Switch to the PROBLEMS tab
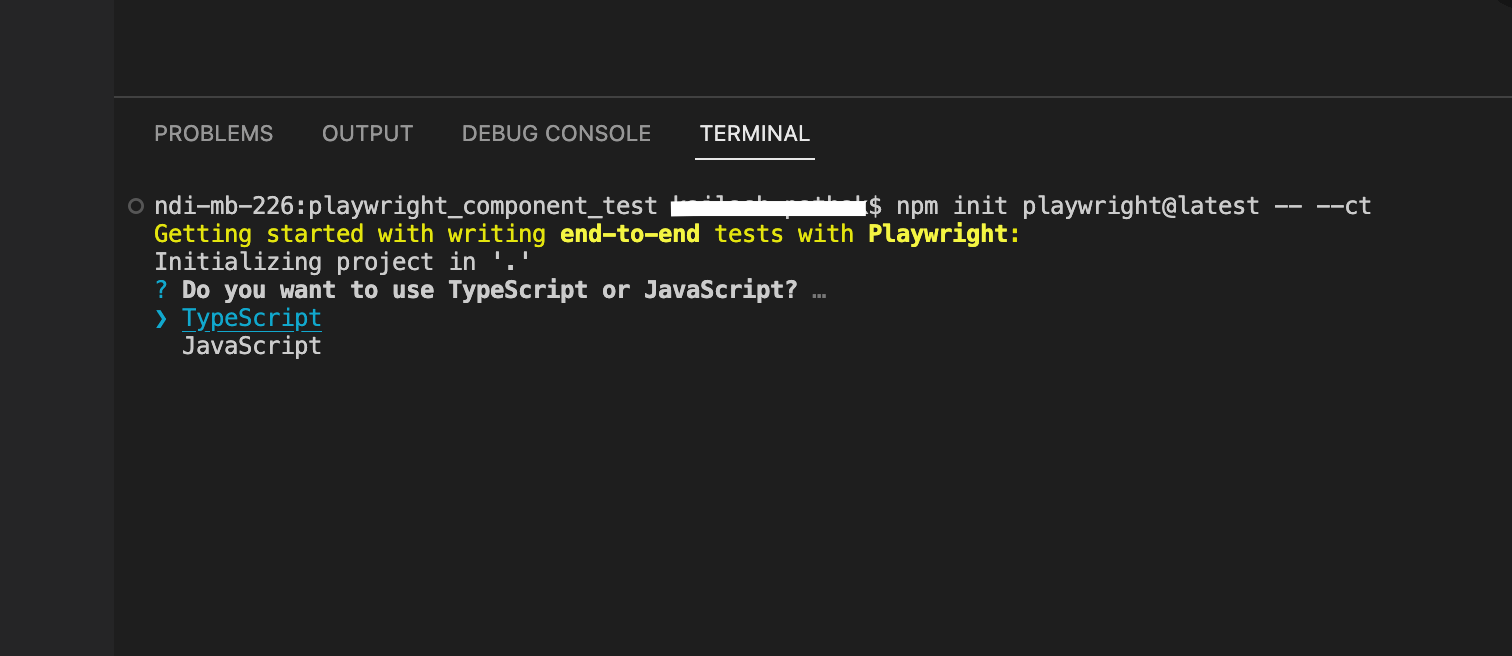1512x656 pixels. point(213,133)
